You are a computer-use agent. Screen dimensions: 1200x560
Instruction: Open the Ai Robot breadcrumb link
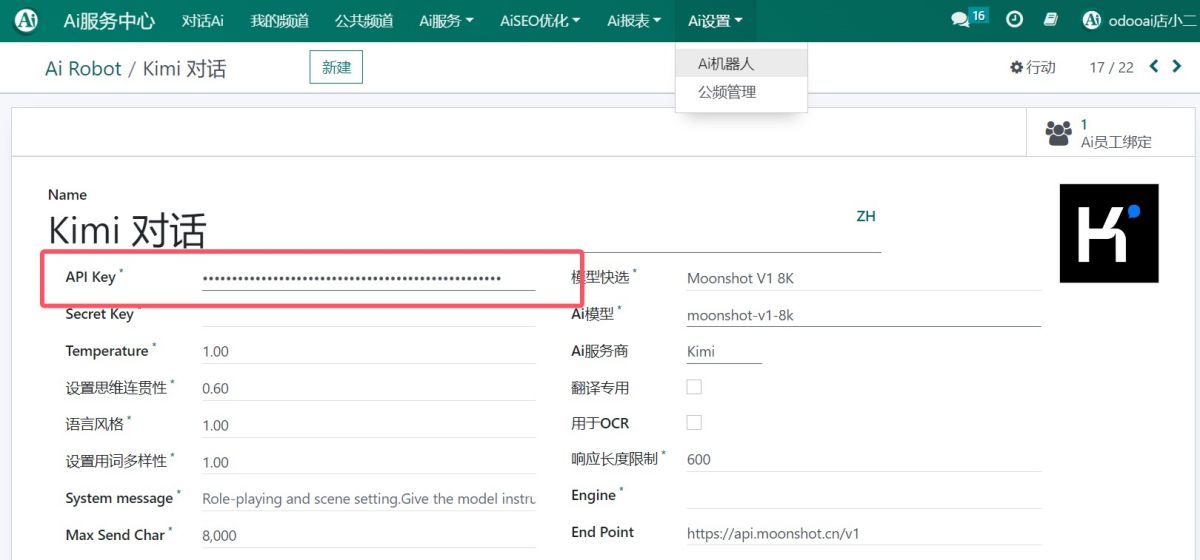pos(83,68)
